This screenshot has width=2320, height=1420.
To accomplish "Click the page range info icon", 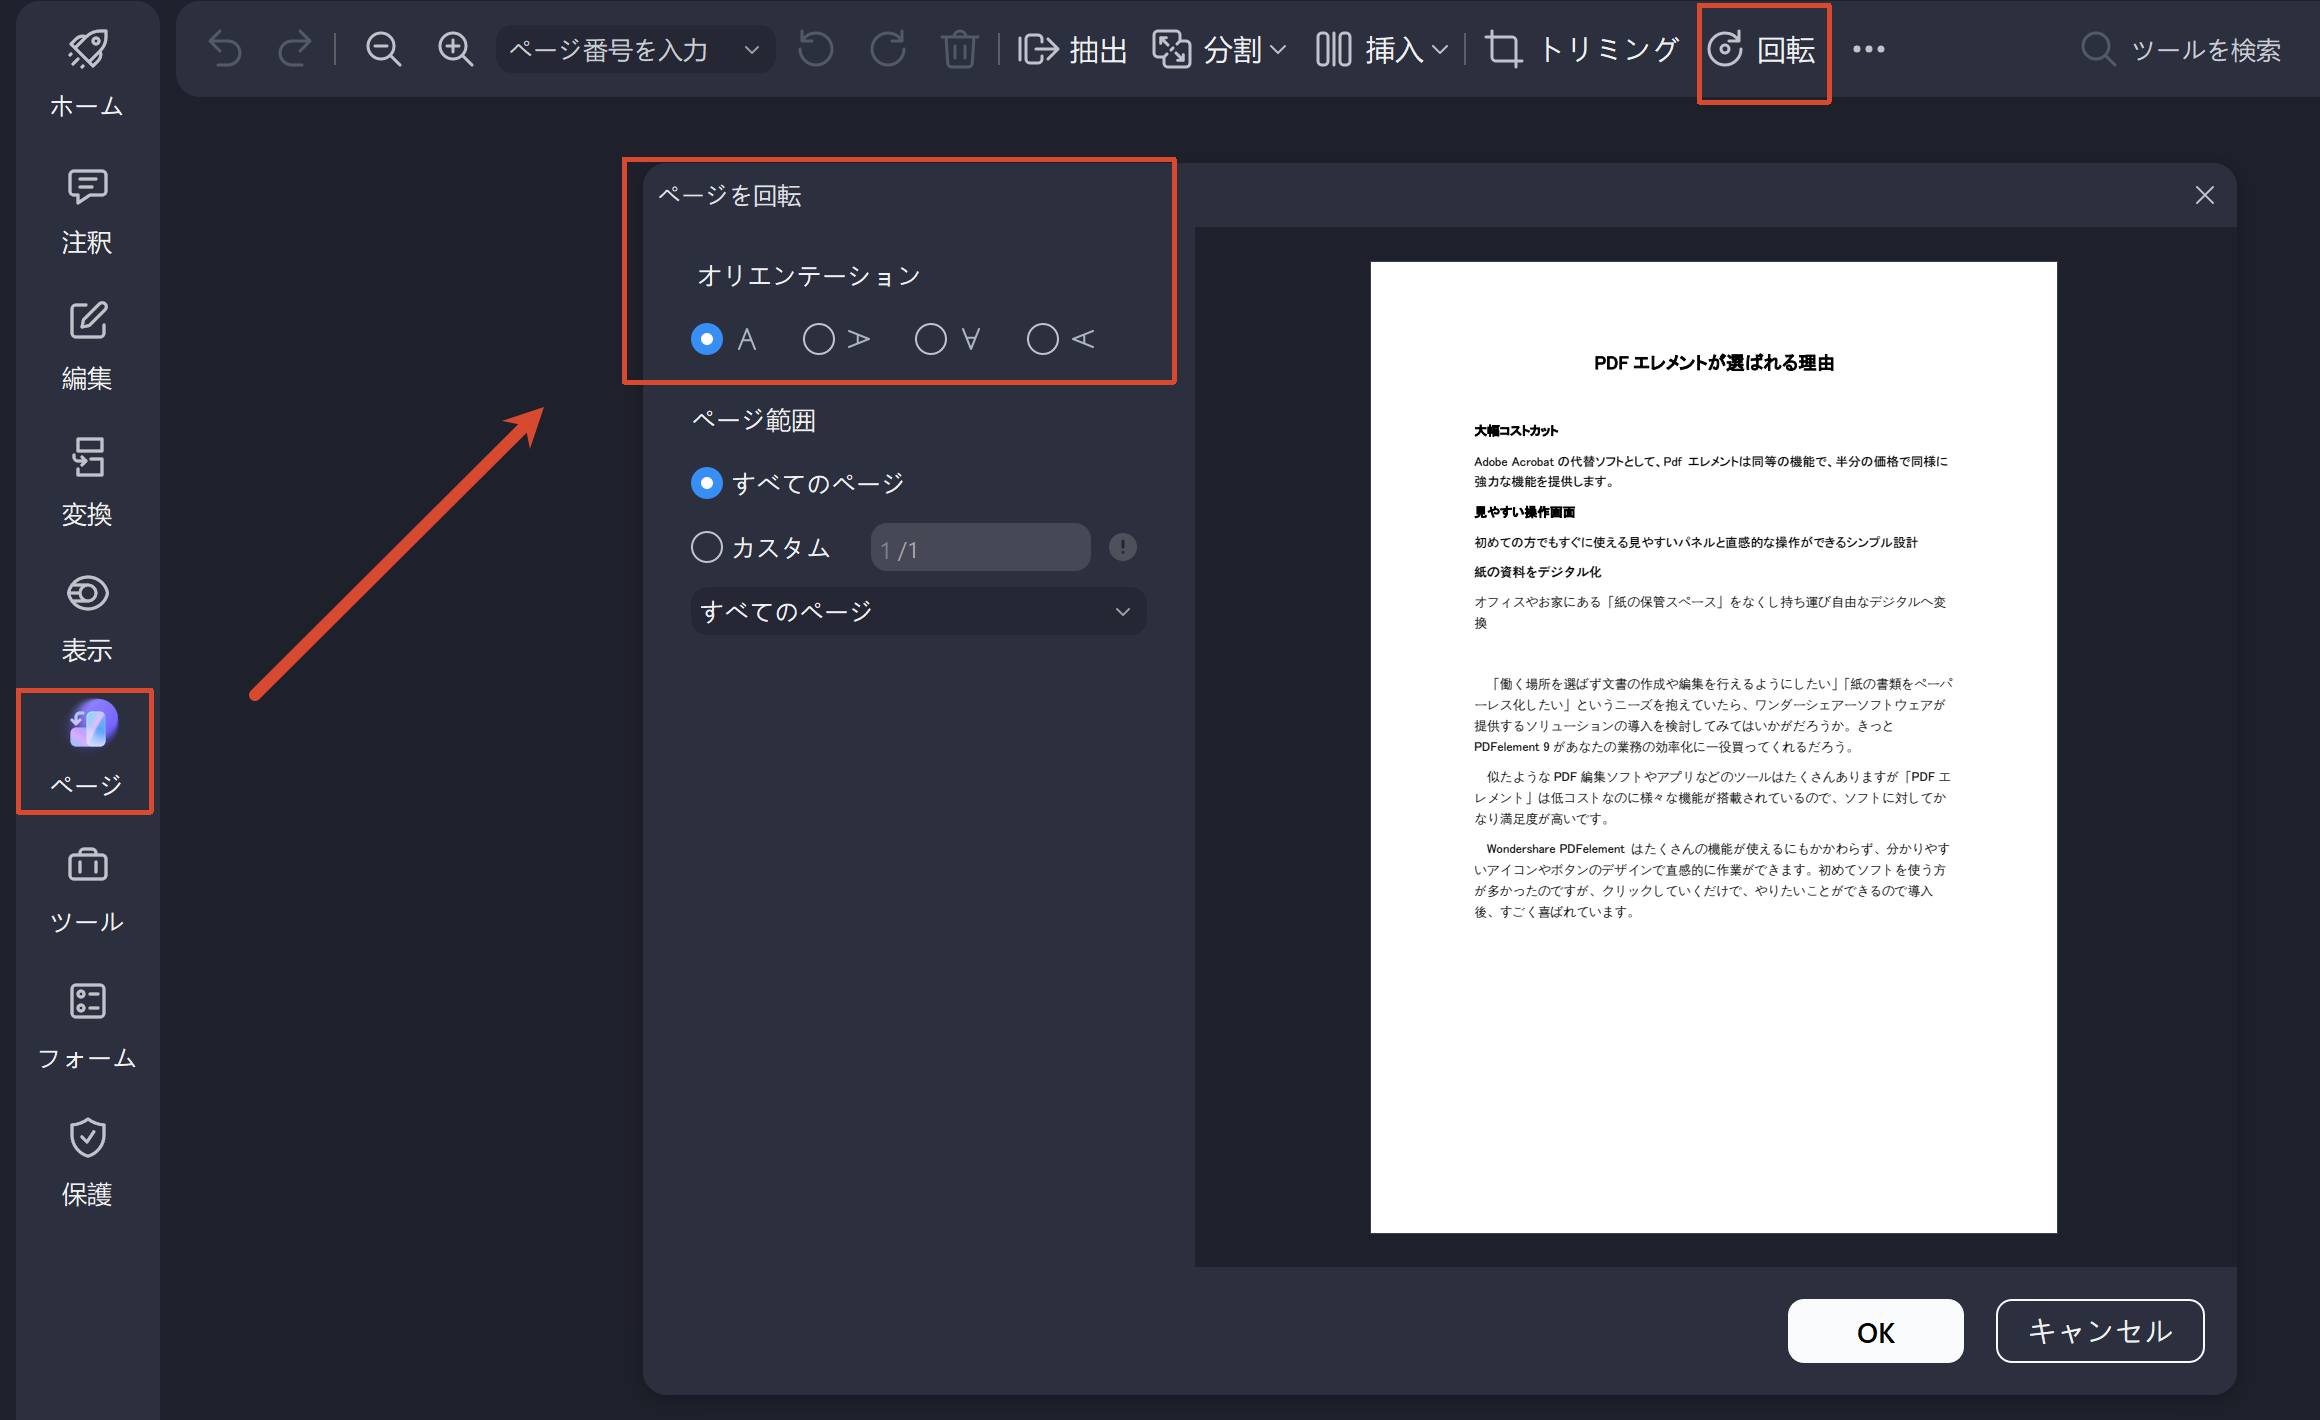I will point(1123,547).
